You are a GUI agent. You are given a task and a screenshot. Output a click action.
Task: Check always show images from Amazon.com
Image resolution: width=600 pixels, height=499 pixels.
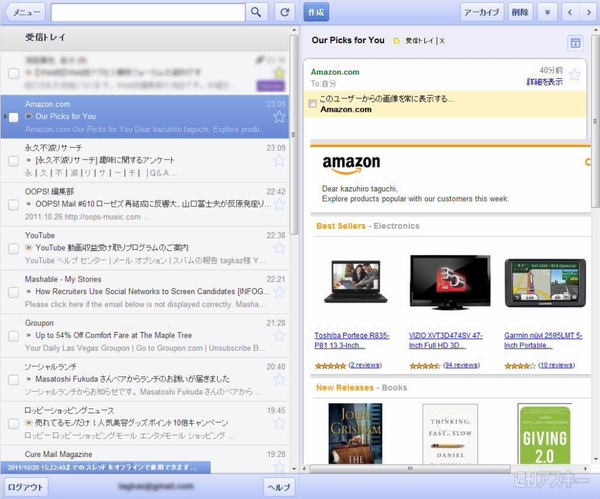(x=312, y=103)
